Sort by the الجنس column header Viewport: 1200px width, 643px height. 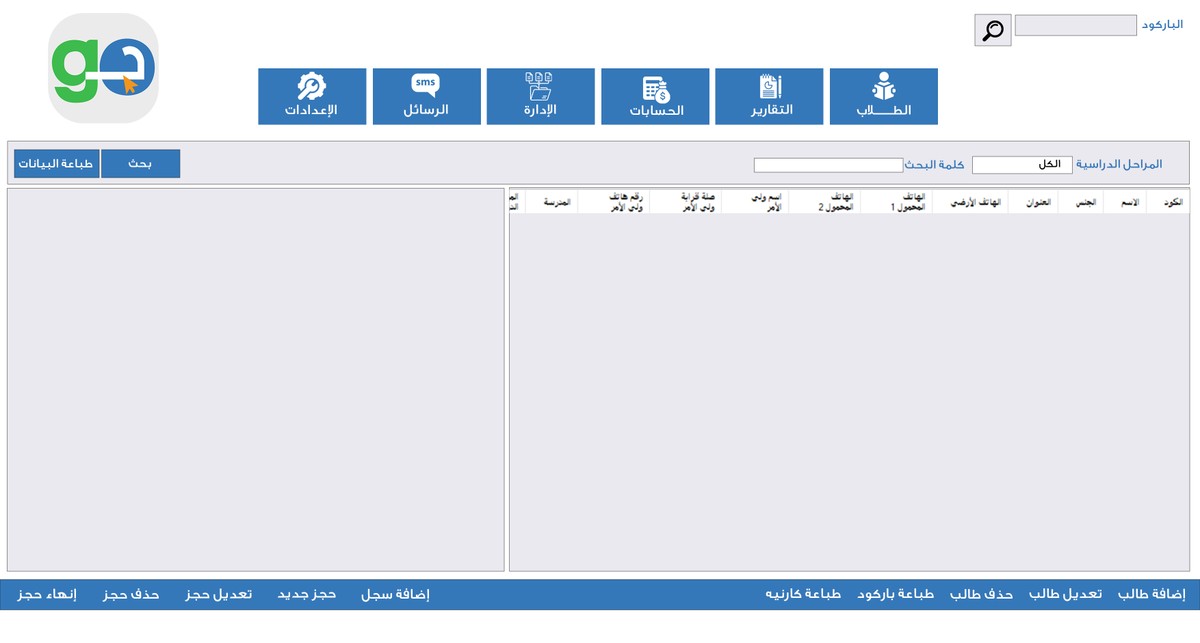(1082, 201)
